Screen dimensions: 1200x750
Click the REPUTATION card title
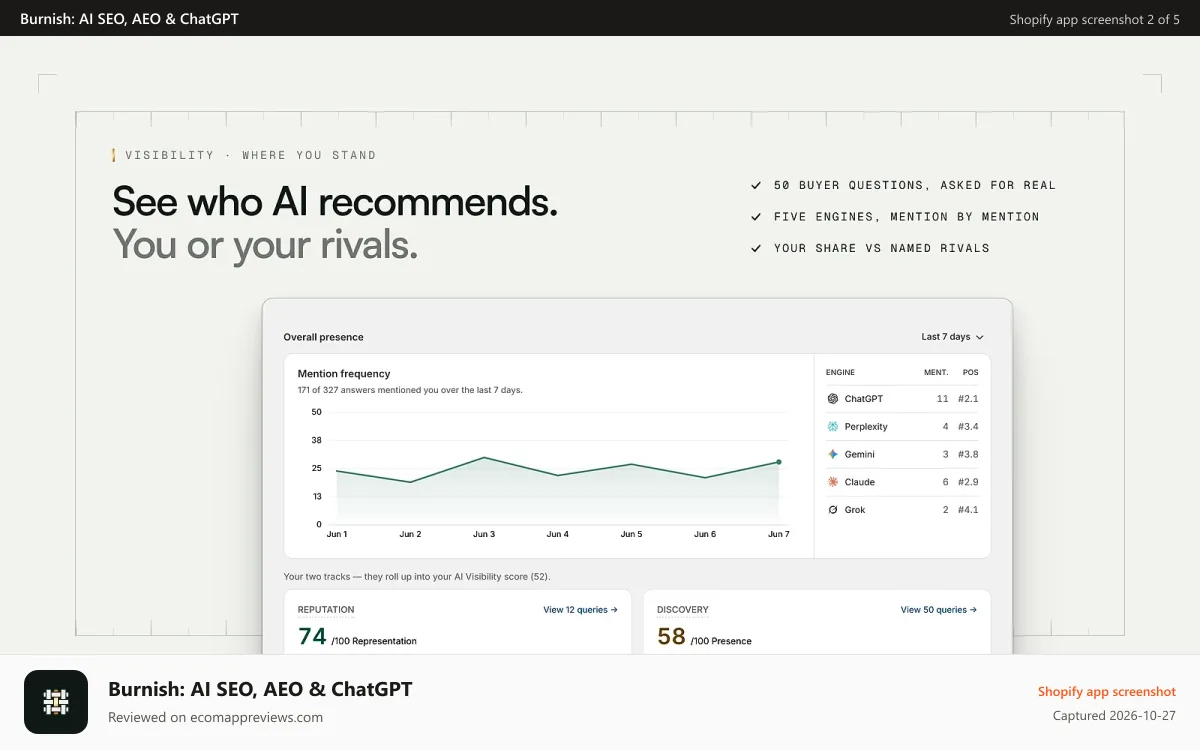[326, 610]
